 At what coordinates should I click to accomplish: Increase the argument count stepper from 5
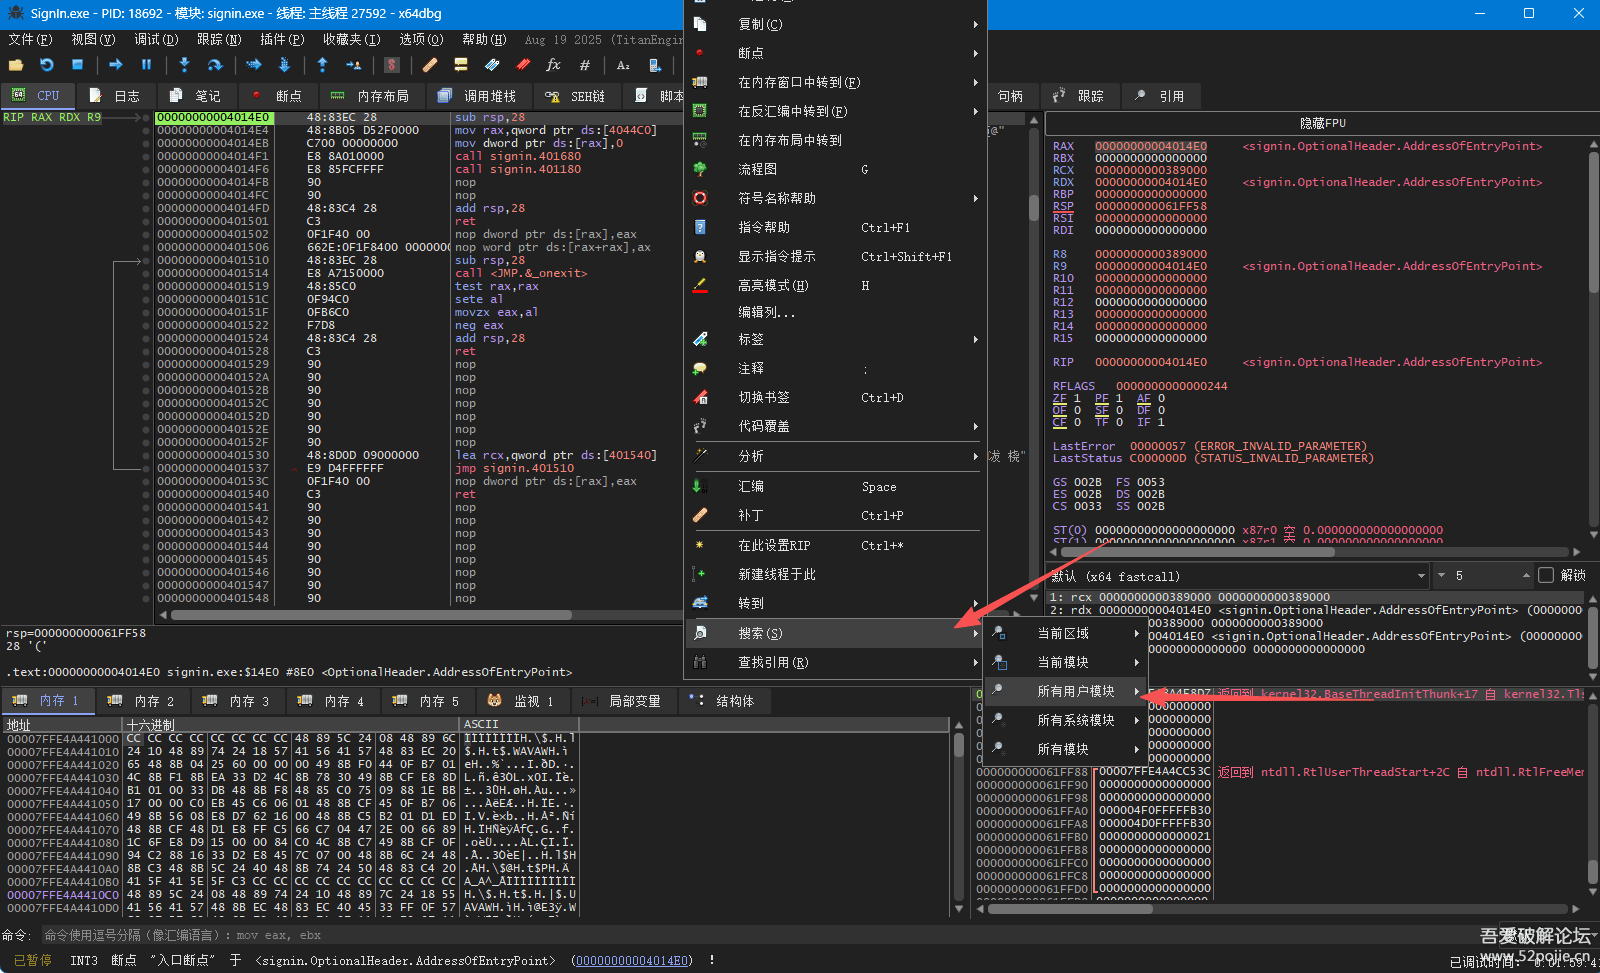1526,573
